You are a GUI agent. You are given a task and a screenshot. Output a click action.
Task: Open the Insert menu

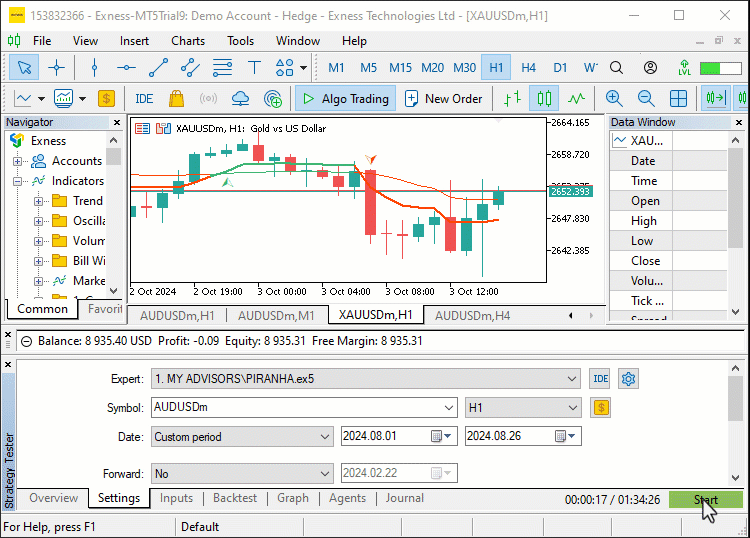134,41
